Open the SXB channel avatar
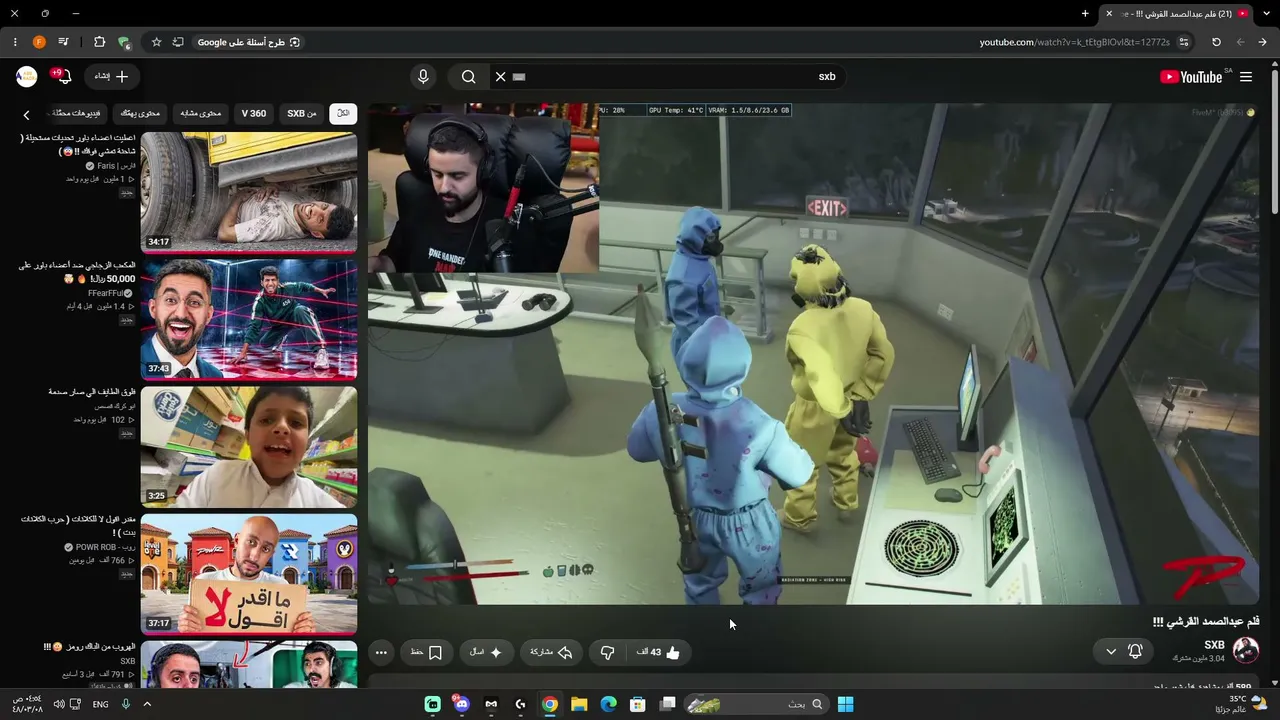Image resolution: width=1280 pixels, height=720 pixels. pos(1245,651)
